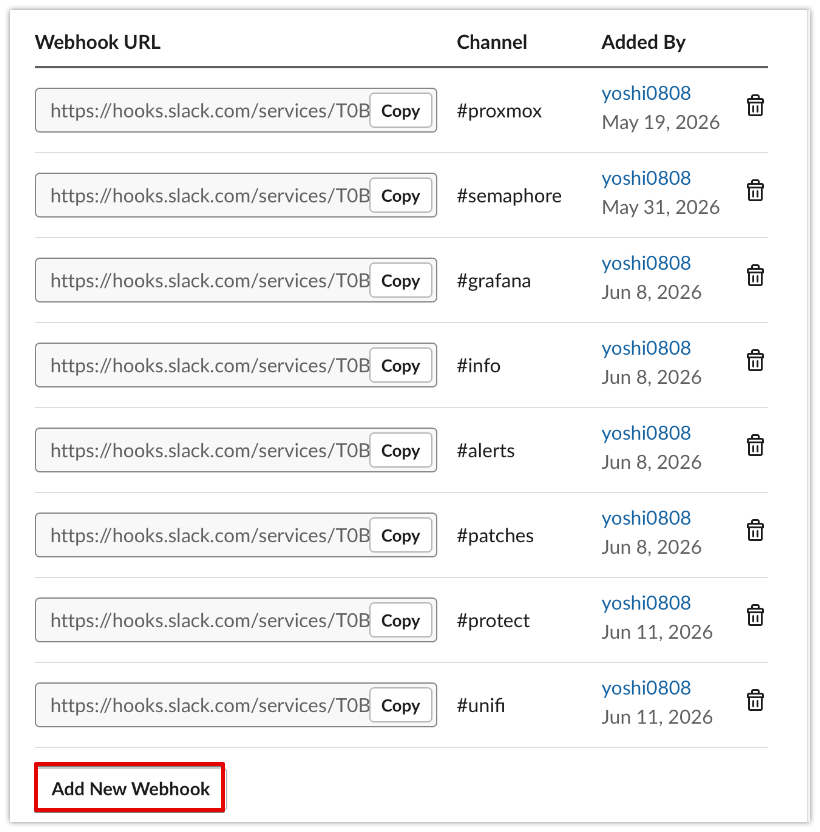Copy the #semaphore webhook URL
This screenshot has width=820, height=832.
(401, 195)
